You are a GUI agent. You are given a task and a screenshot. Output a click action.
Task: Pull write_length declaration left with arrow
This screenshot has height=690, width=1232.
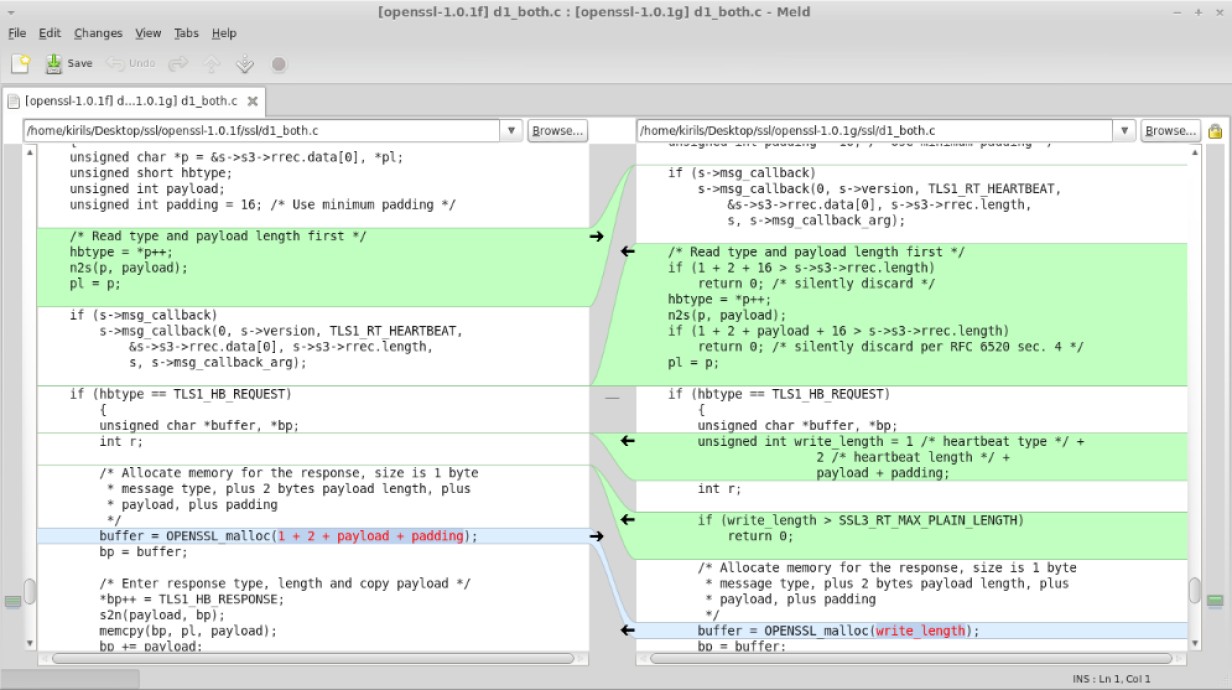pyautogui.click(x=628, y=441)
